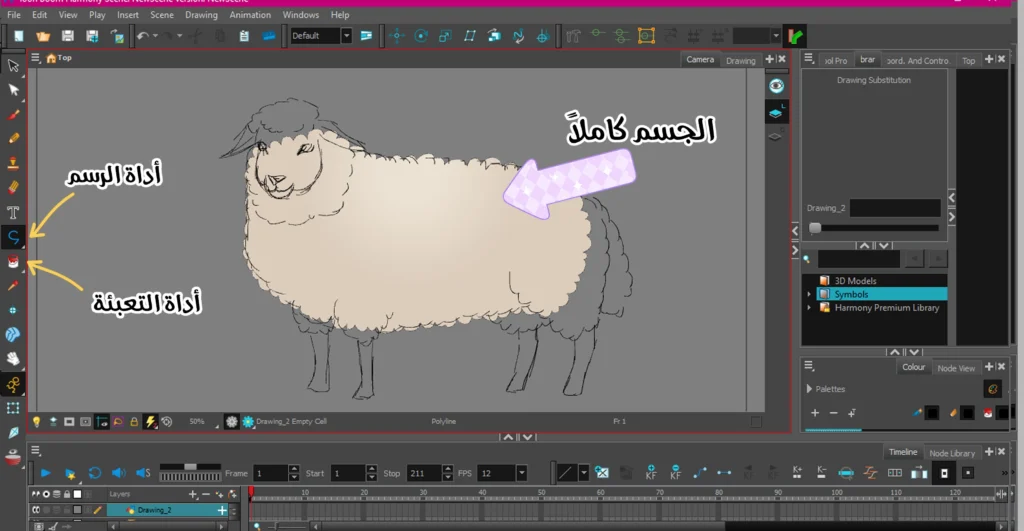Click the Show Colour Palette icon
The width and height of the screenshot is (1024, 531).
click(993, 389)
